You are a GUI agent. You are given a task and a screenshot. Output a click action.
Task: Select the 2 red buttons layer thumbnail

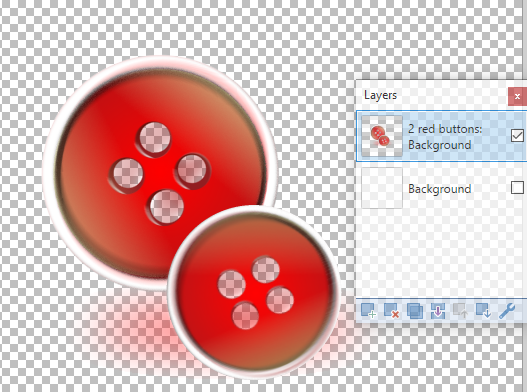click(x=381, y=136)
